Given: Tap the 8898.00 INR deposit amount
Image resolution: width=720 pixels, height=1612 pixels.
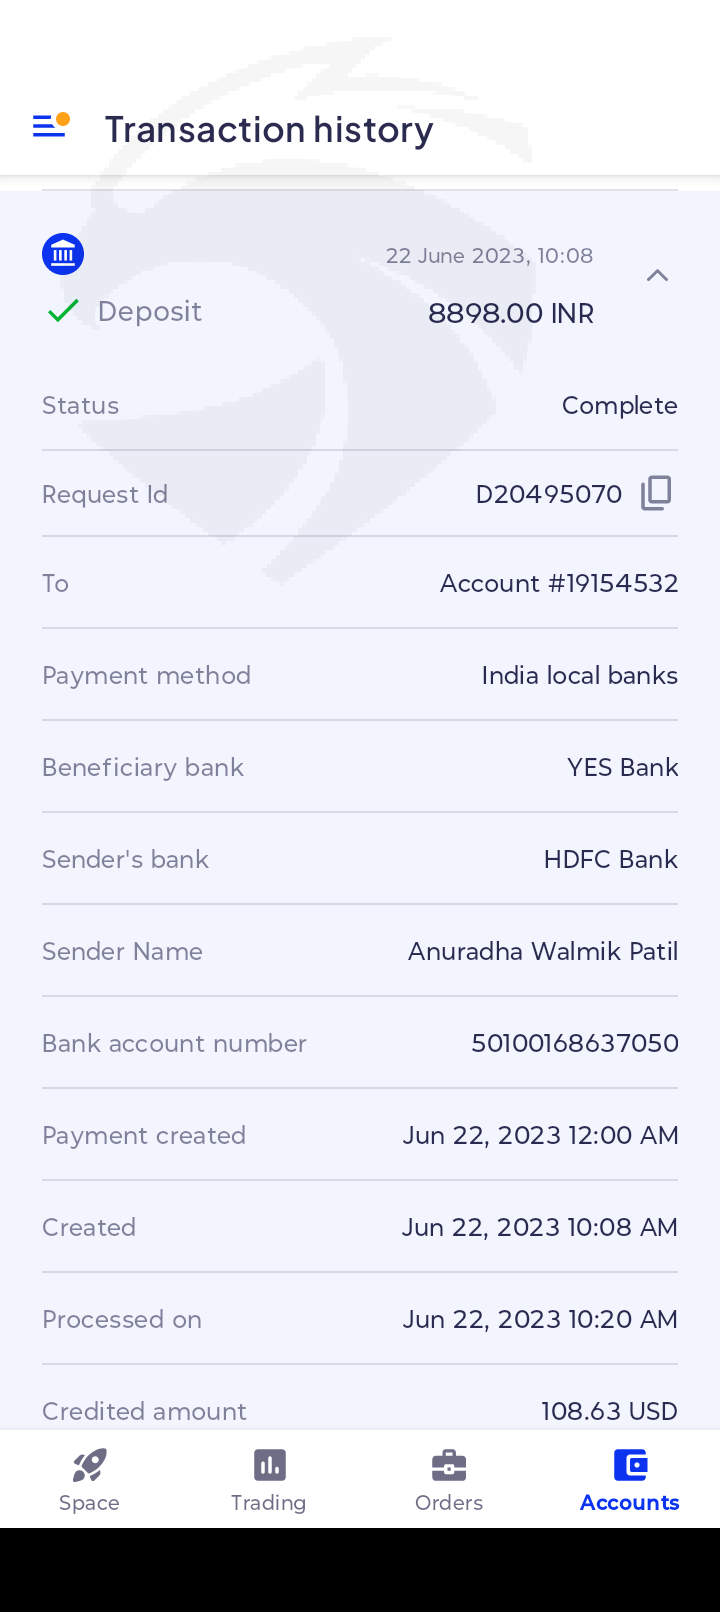Looking at the screenshot, I should pos(511,314).
